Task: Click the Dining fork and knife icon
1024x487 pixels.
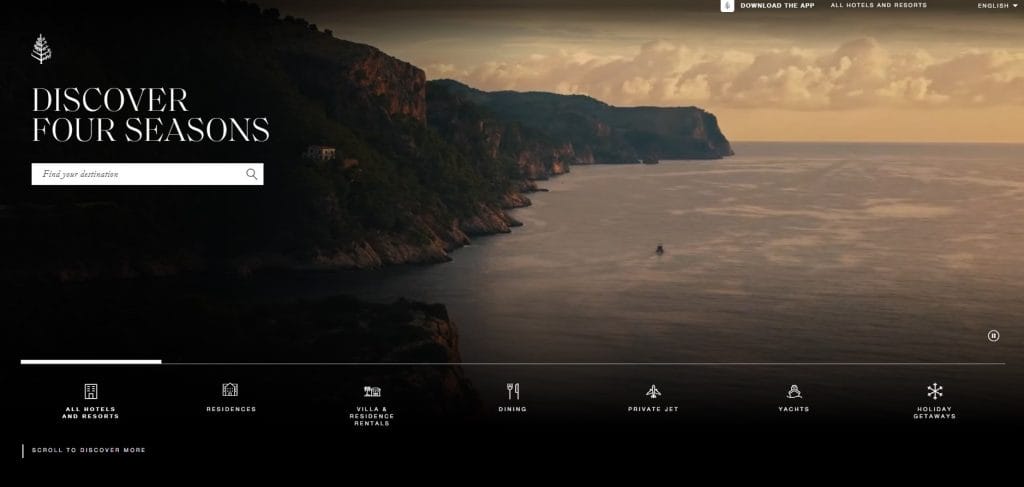Action: tap(513, 391)
